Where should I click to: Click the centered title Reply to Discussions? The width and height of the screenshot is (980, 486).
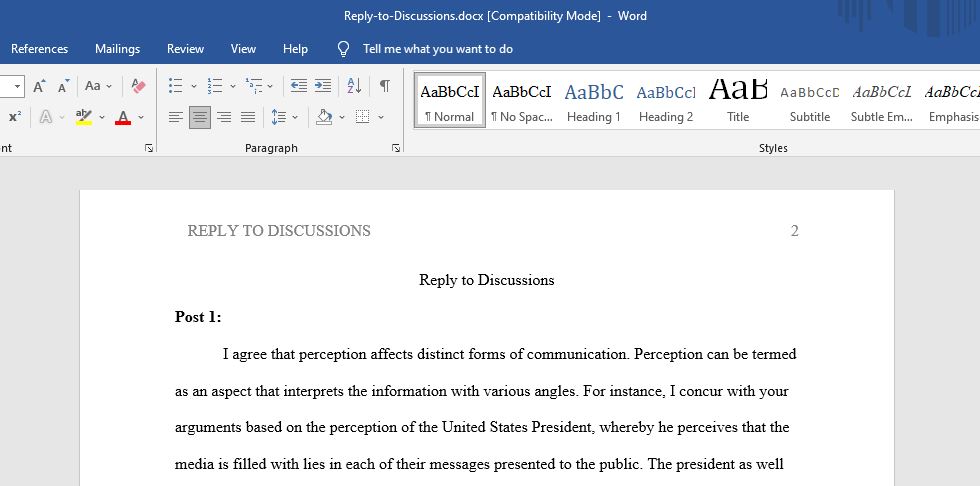486,280
